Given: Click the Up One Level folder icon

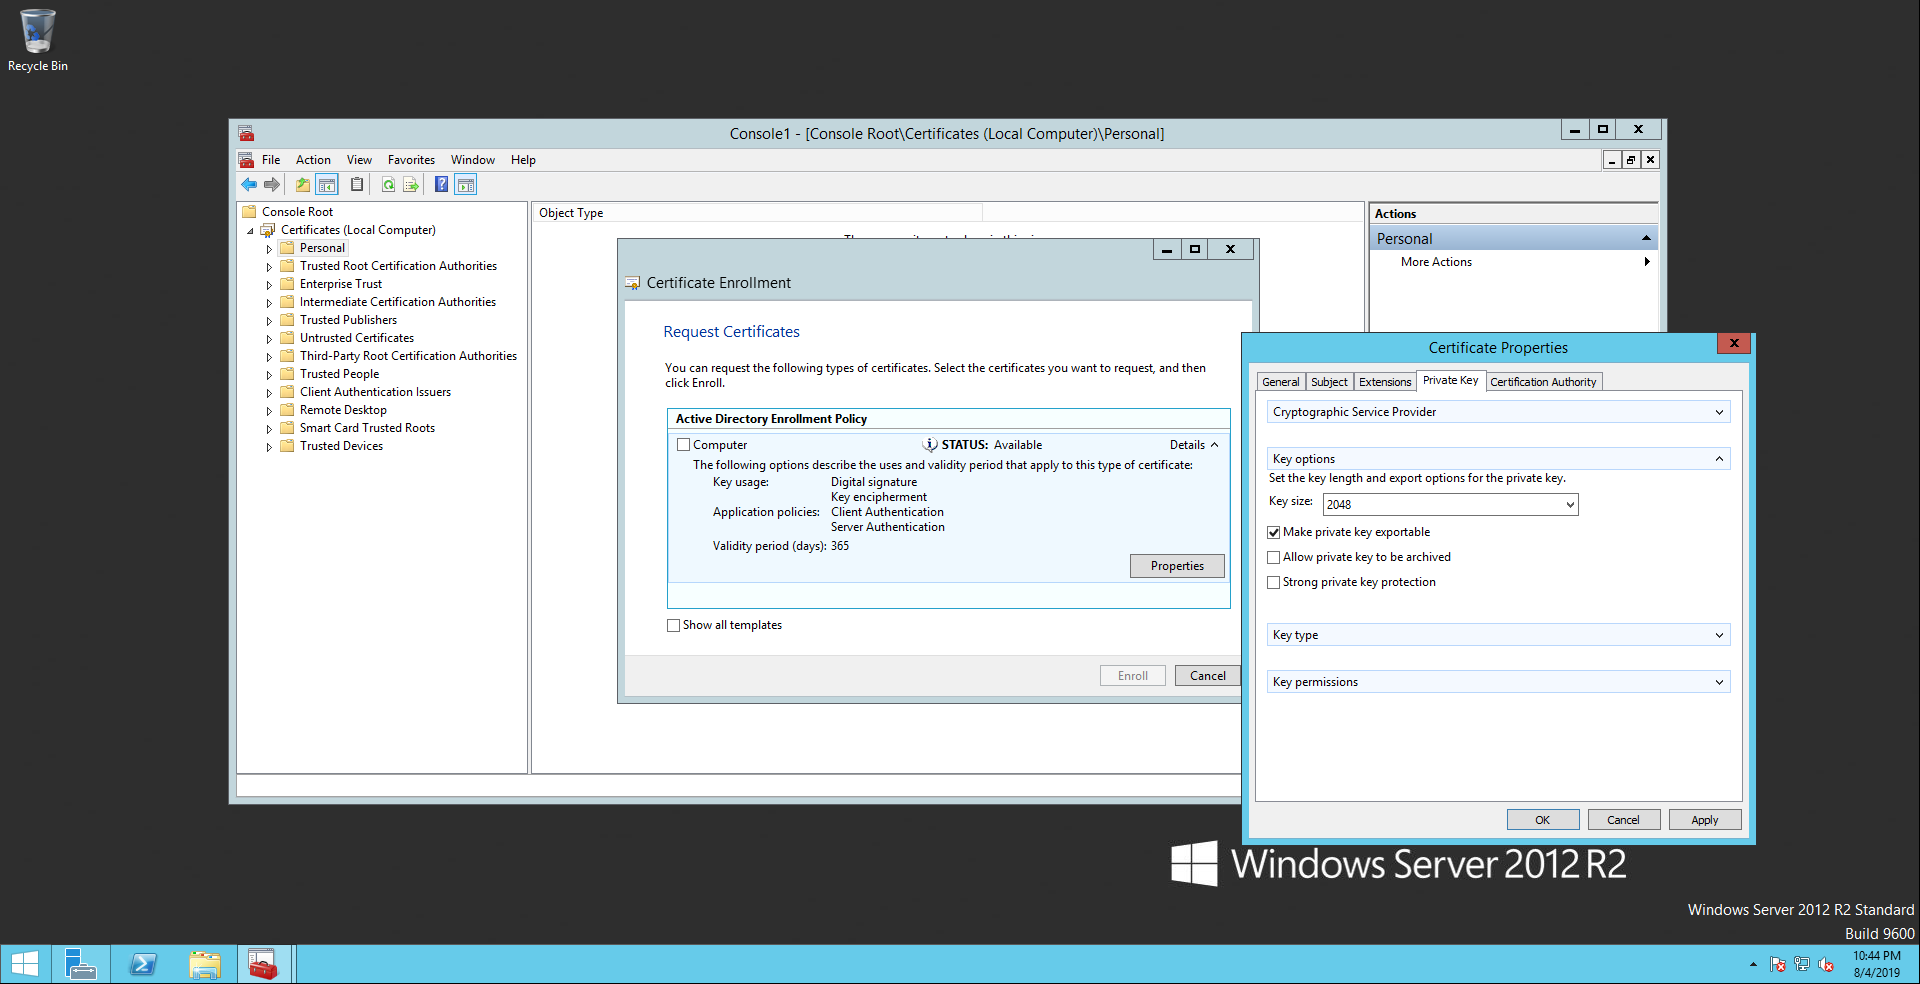Looking at the screenshot, I should pyautogui.click(x=302, y=185).
